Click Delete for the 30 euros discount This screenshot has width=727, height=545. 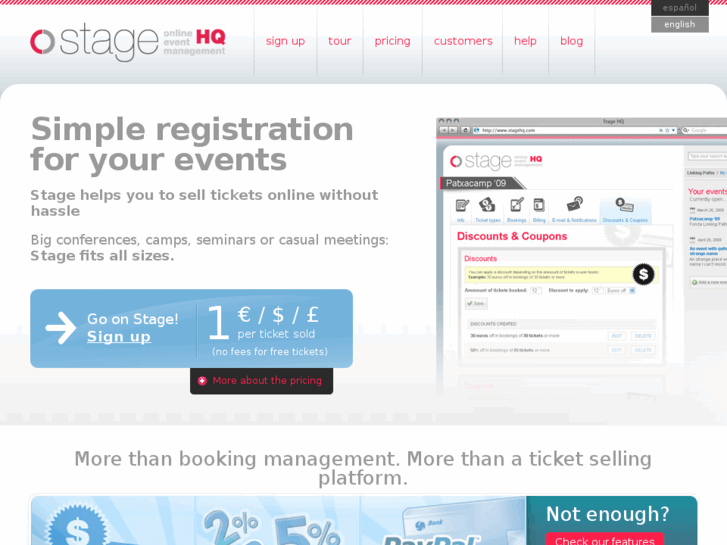pyautogui.click(x=643, y=336)
